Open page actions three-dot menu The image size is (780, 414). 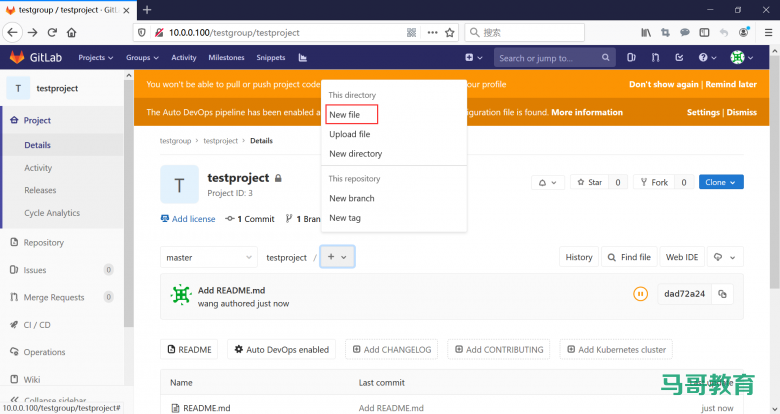tap(432, 32)
